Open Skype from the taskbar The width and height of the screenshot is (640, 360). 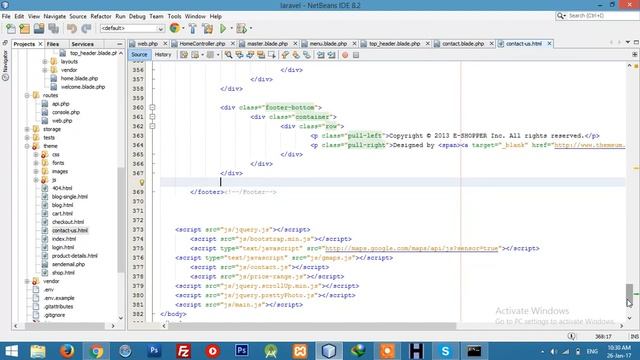tap(445, 351)
